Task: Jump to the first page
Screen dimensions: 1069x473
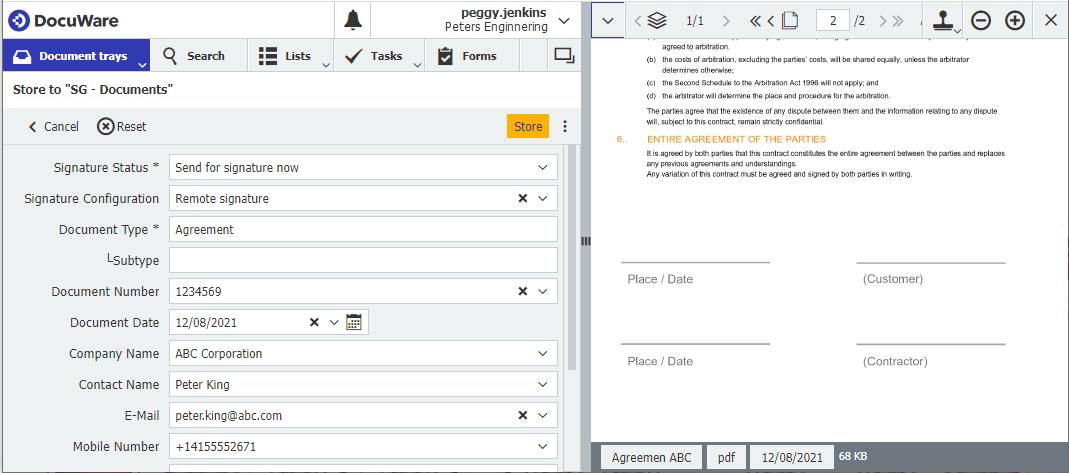Action: 755,20
